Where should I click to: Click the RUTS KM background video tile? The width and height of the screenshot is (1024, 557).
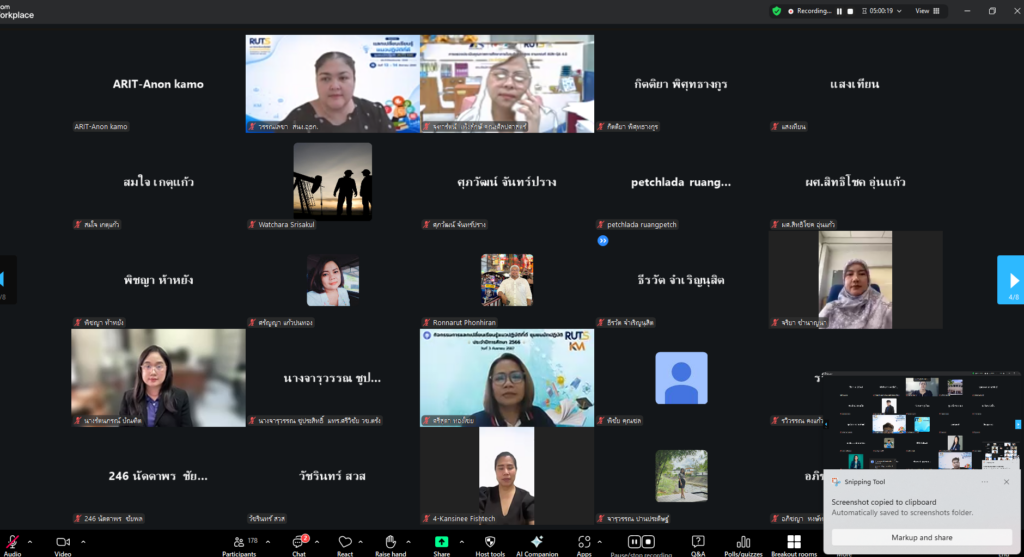point(507,378)
